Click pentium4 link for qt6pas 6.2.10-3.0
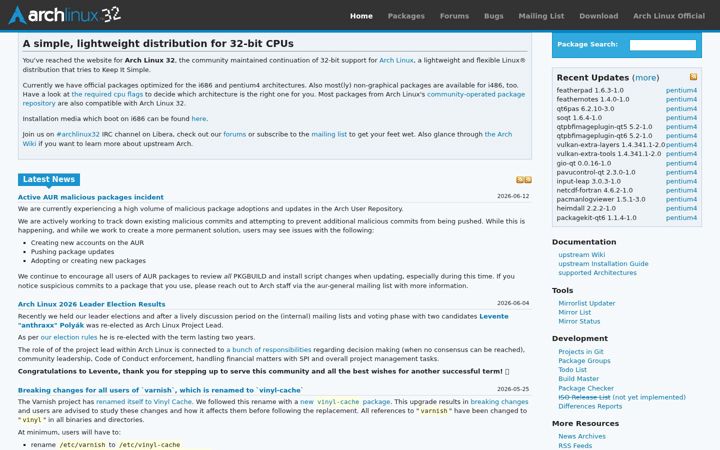This screenshot has width=720, height=450. tap(681, 109)
